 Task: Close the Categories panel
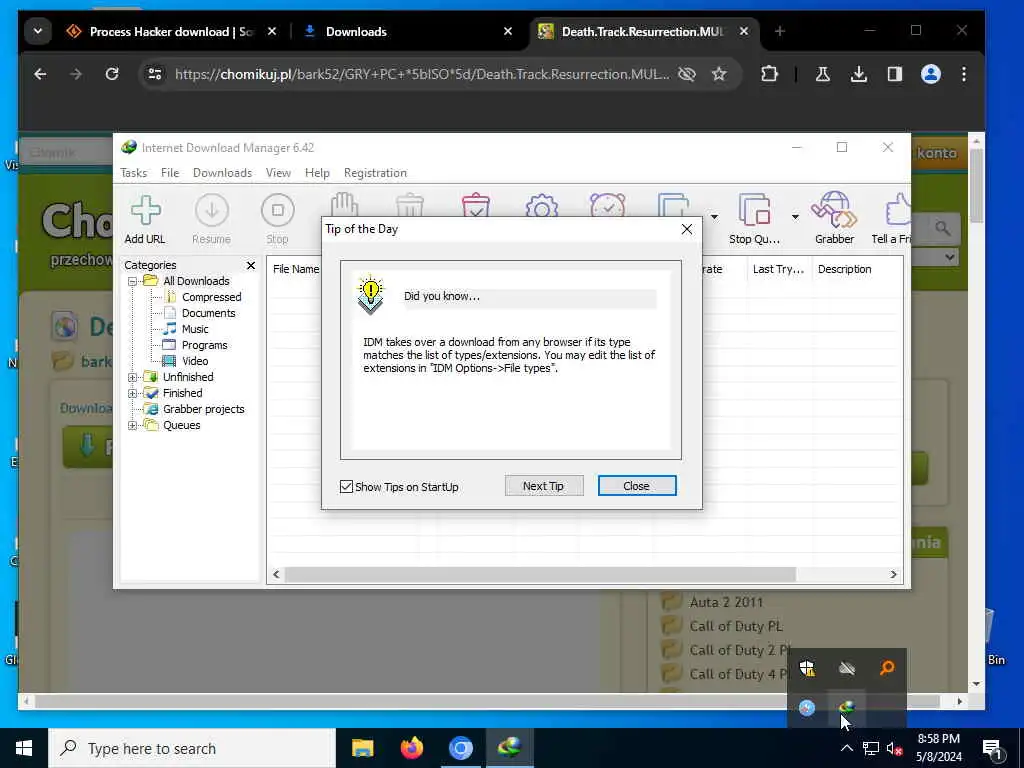click(x=251, y=265)
